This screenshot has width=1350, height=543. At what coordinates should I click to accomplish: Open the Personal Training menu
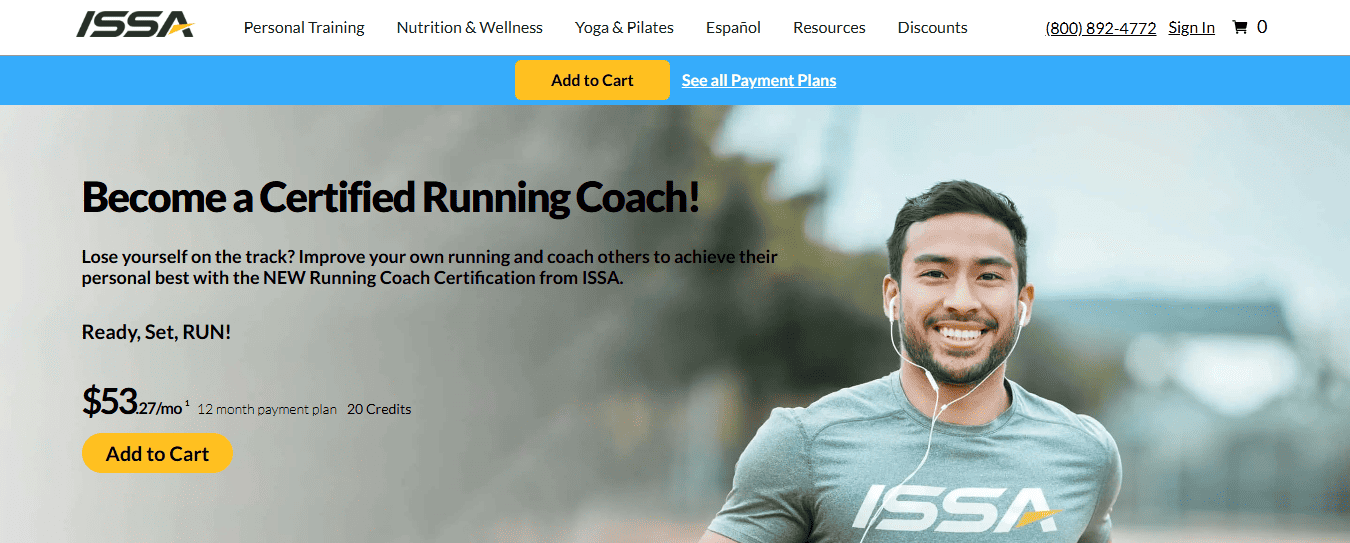304,28
